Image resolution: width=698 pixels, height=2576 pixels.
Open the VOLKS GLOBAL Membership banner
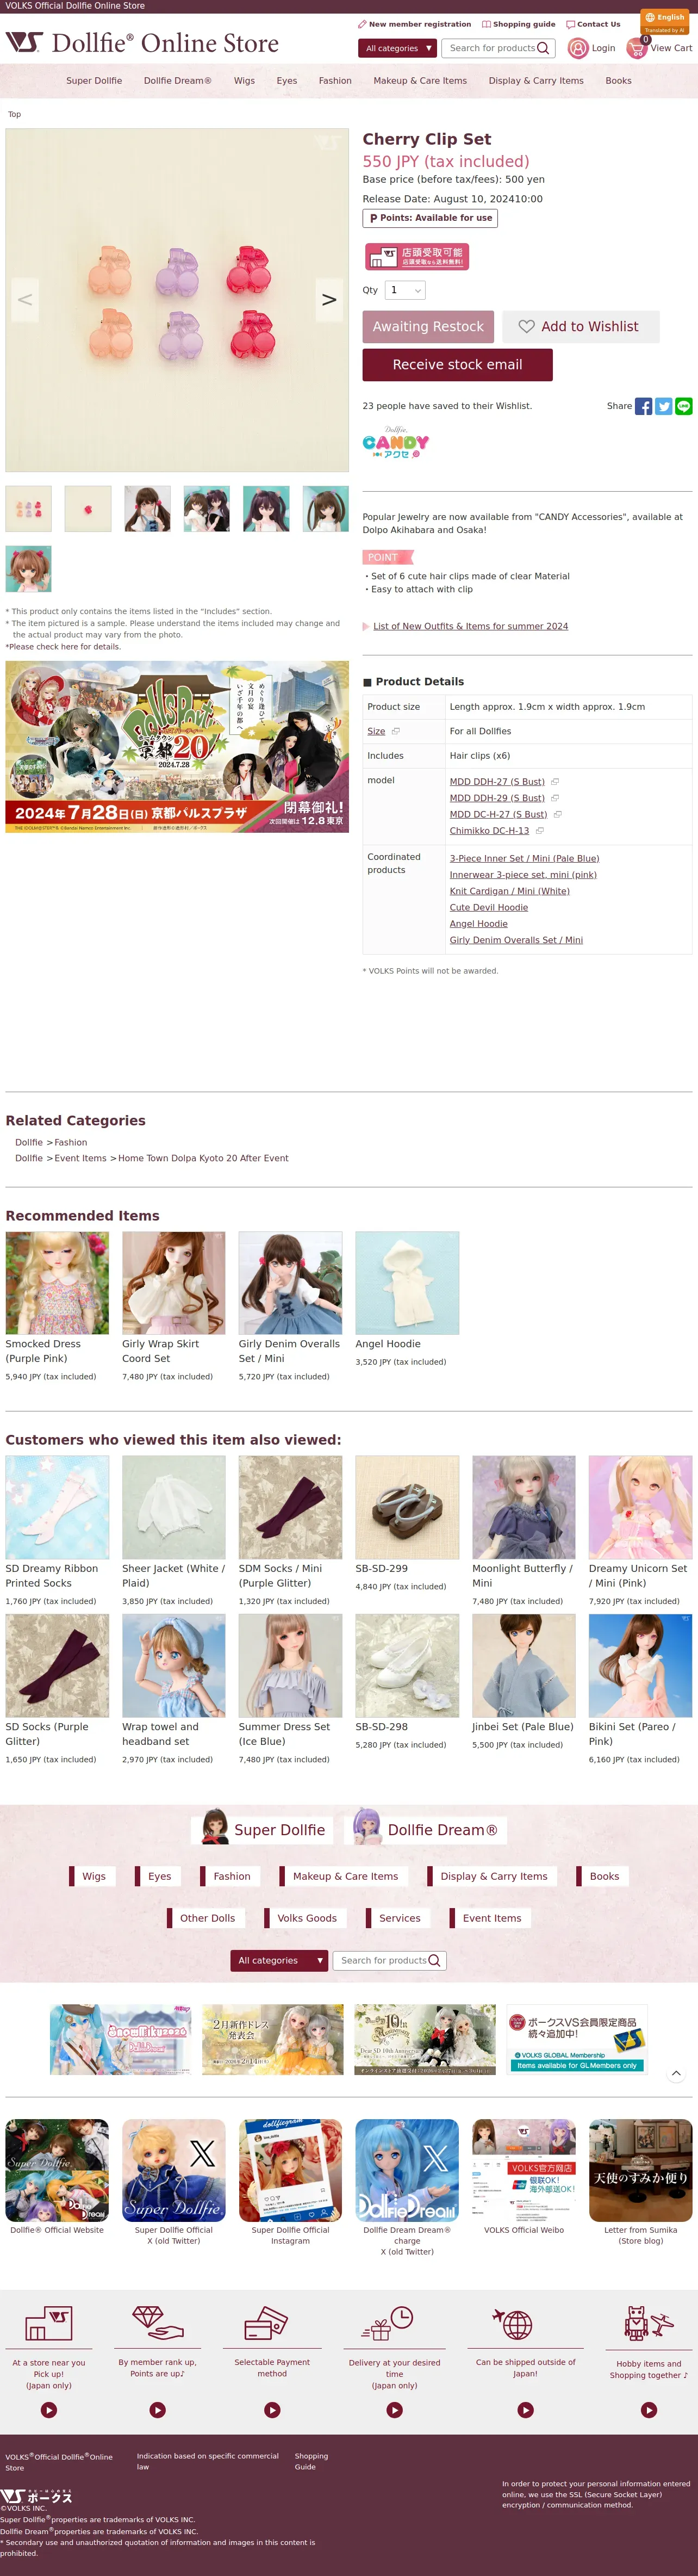(577, 2039)
